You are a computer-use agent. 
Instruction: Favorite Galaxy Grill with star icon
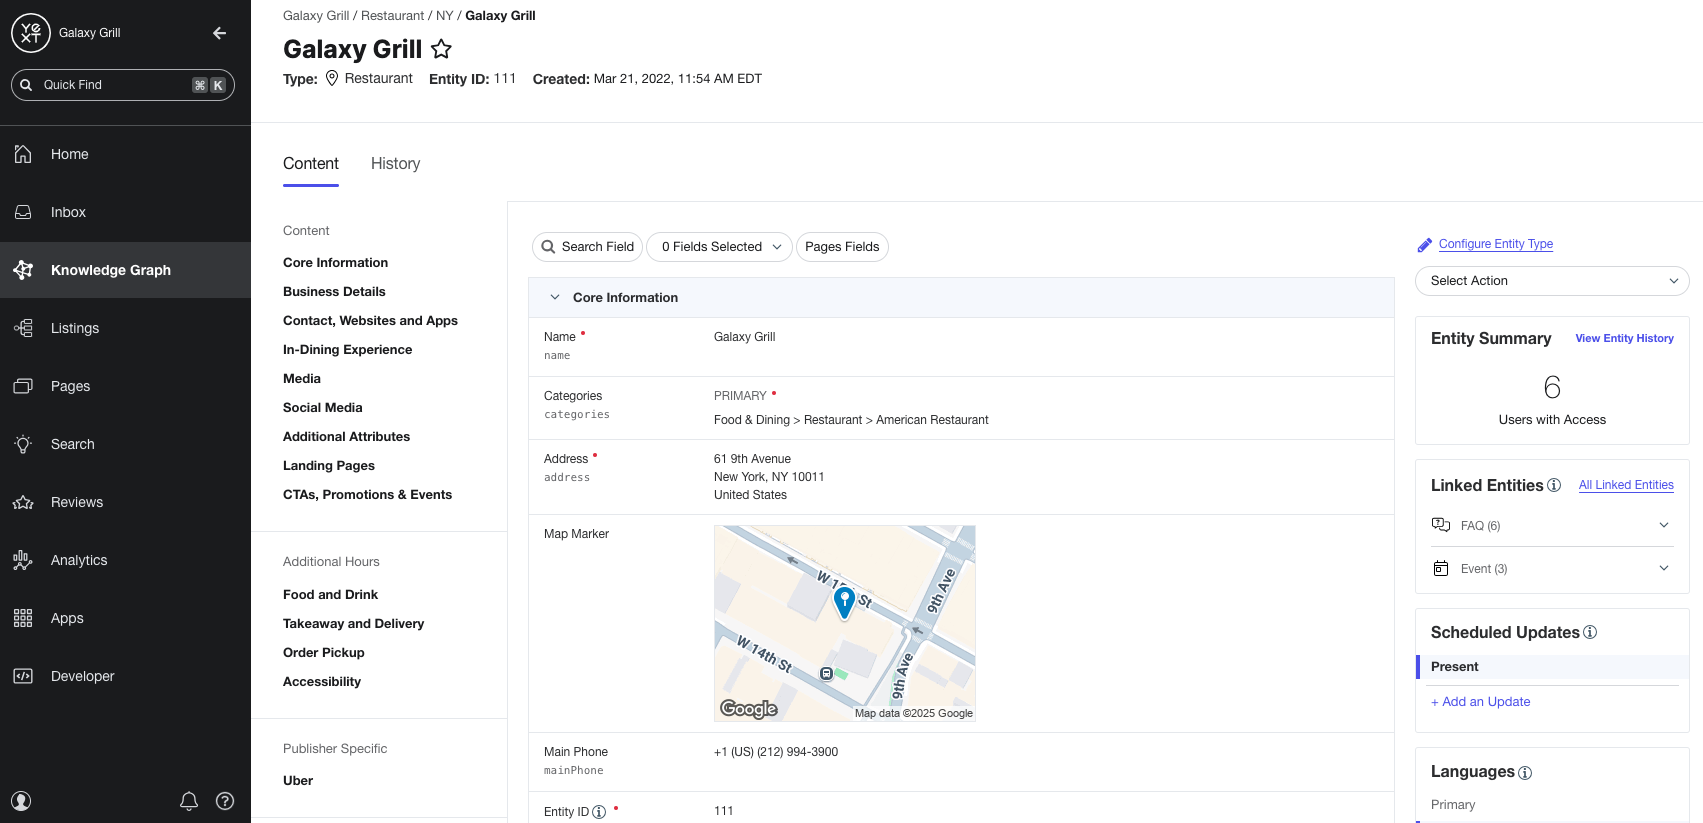[441, 49]
